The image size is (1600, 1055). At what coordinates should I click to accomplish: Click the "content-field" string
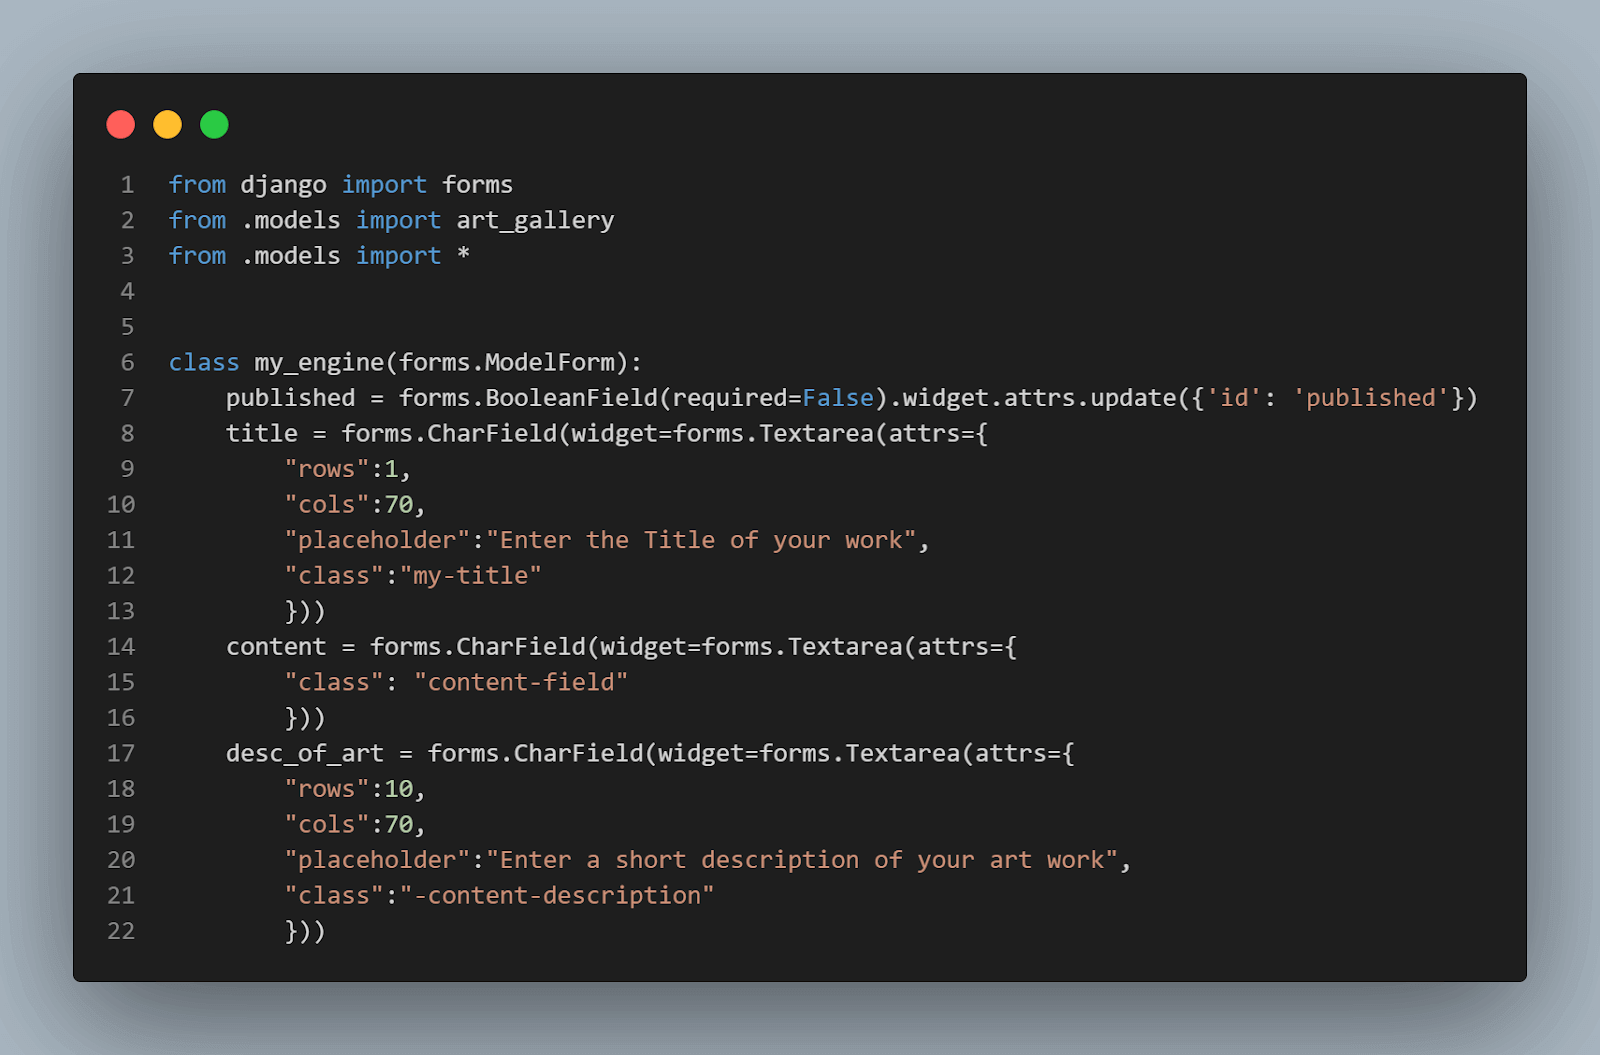(521, 683)
